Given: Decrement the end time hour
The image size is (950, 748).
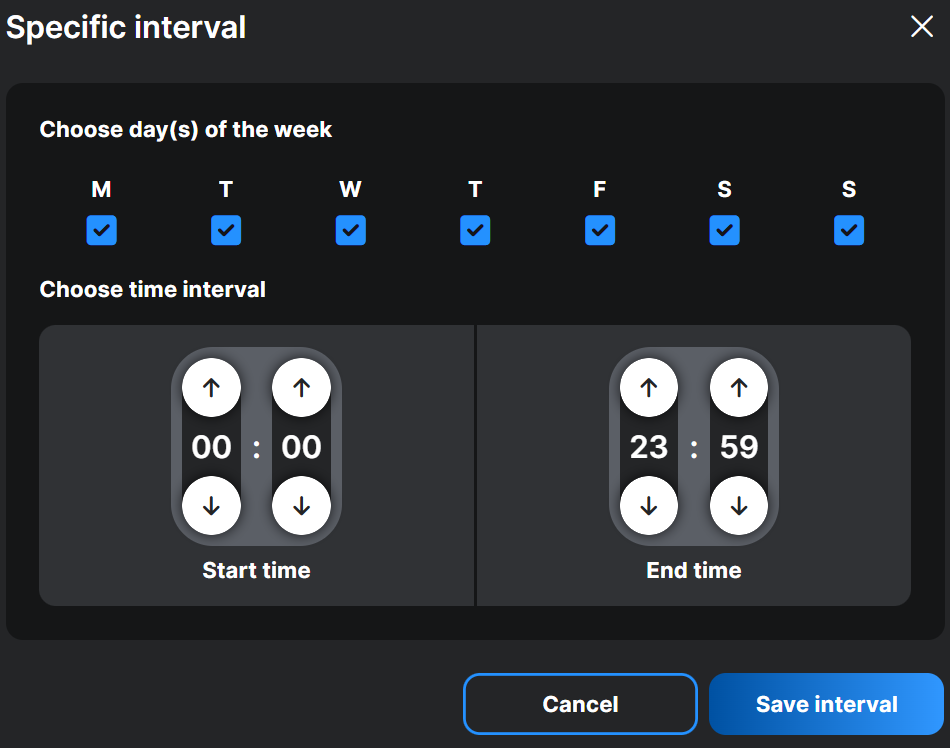Looking at the screenshot, I should (648, 506).
